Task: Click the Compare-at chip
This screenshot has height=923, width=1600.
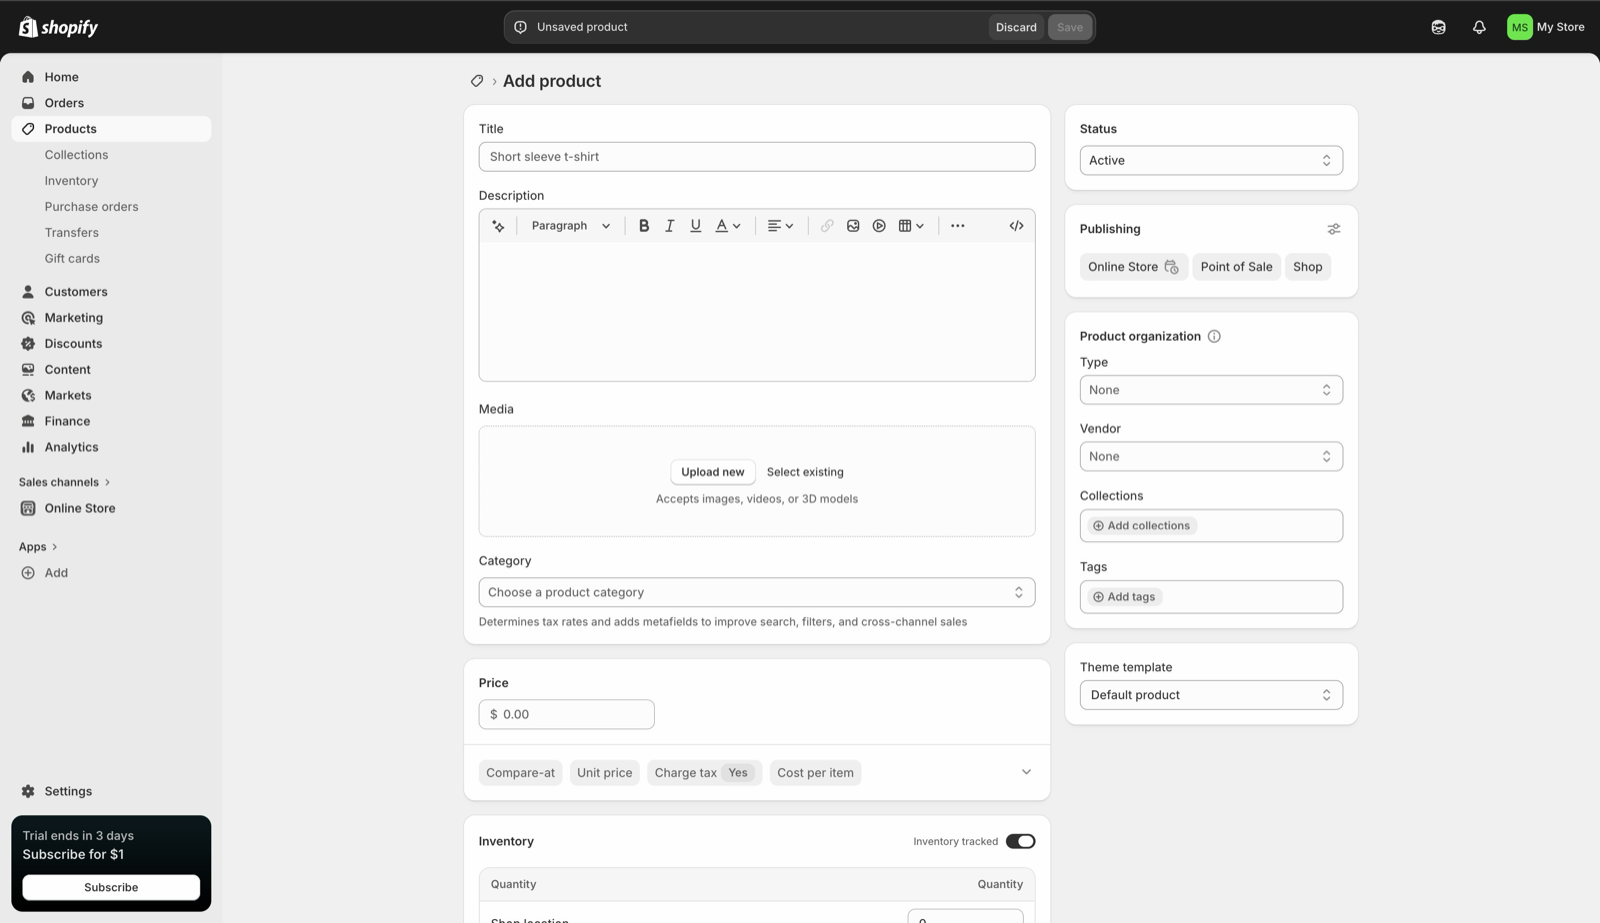Action: click(520, 773)
